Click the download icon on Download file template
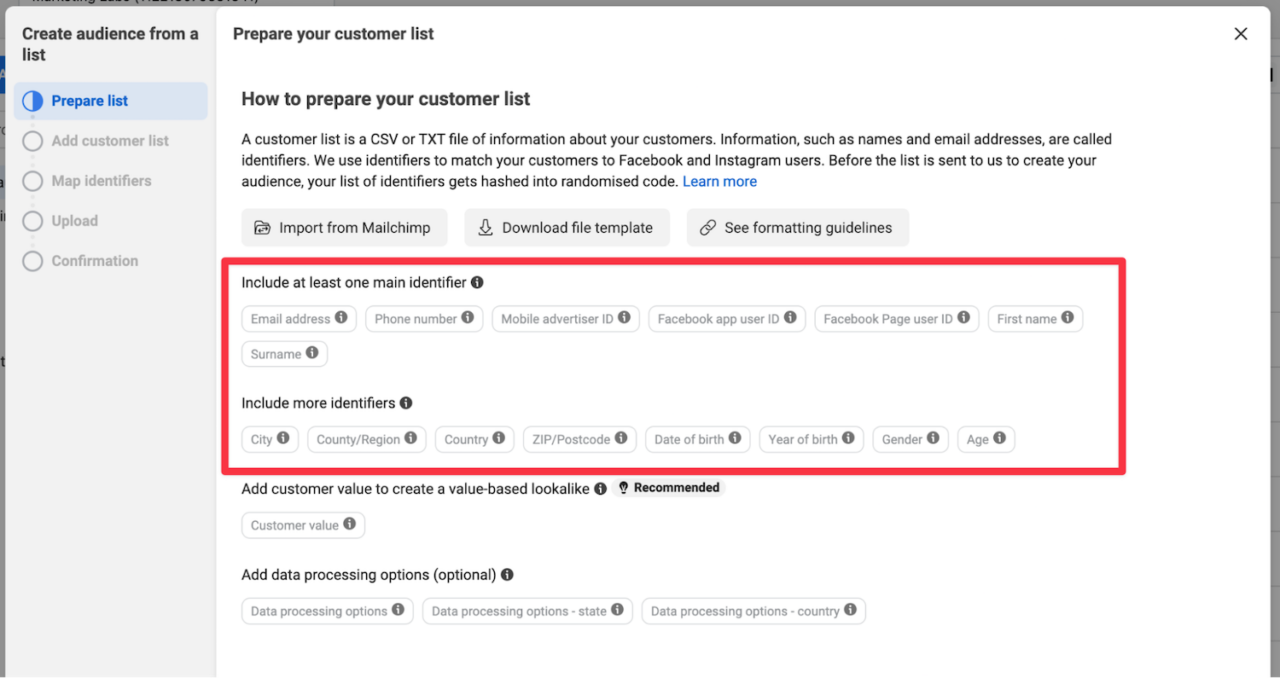The image size is (1280, 678). pos(484,227)
